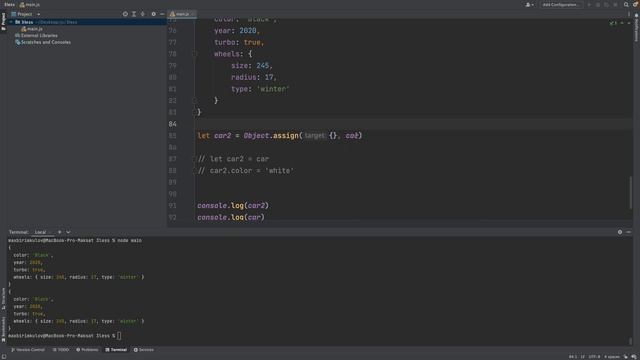
Task: Open the terminal sessions dropdown chevron
Action: coord(68,232)
